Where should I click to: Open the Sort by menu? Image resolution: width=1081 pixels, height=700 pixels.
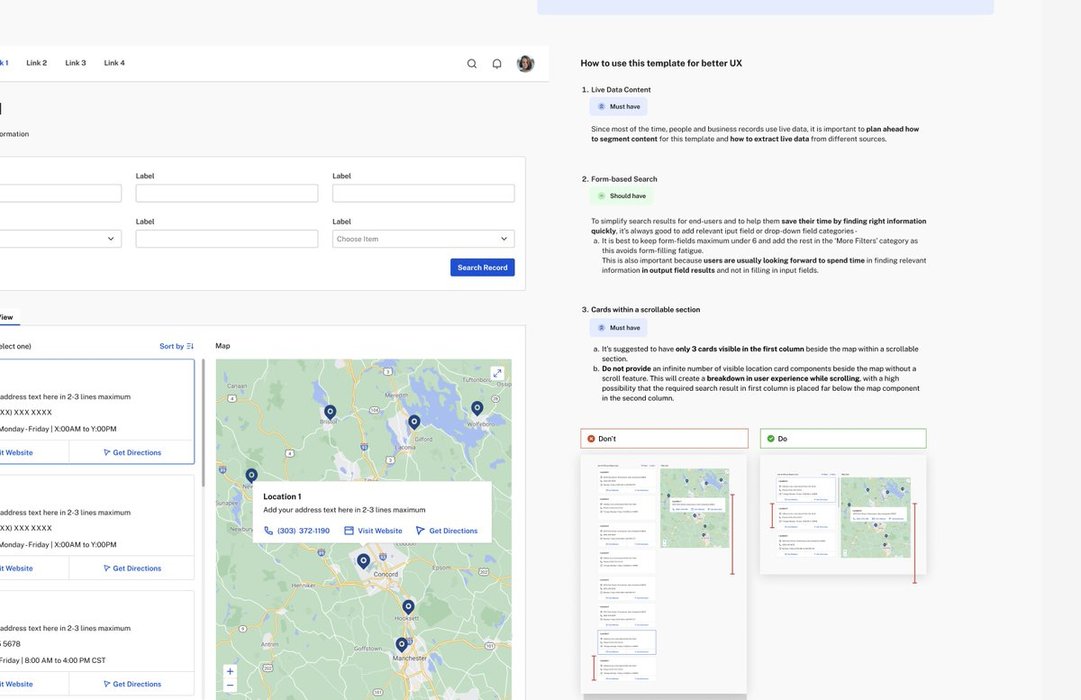pyautogui.click(x=176, y=346)
